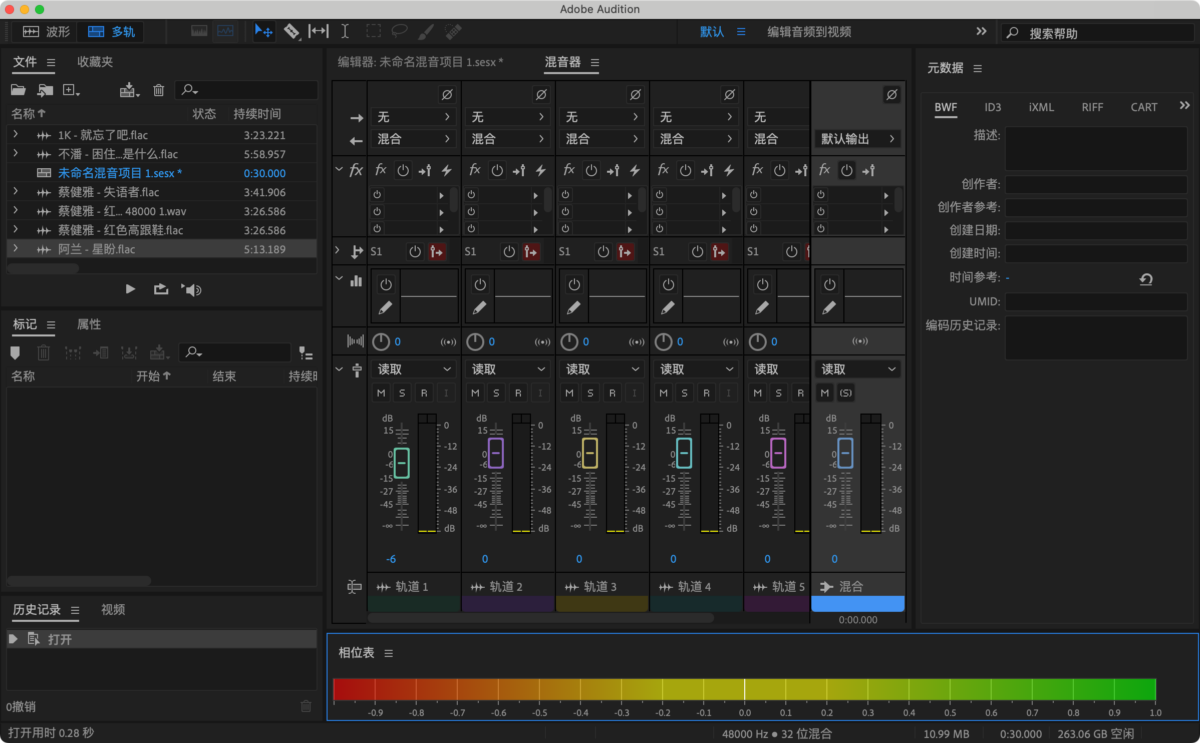This screenshot has width=1200, height=743.
Task: Open first effect slot arrow on 轨道 1
Action: (x=441, y=195)
